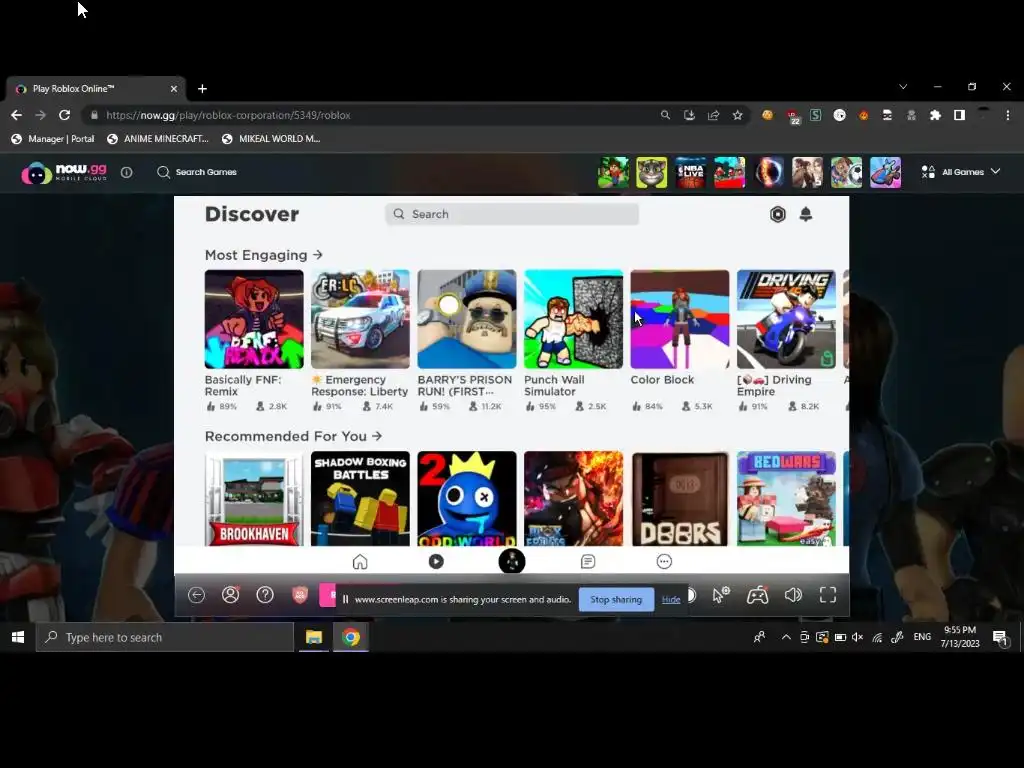
Task: Open the gamepad controls icon
Action: coord(758,595)
